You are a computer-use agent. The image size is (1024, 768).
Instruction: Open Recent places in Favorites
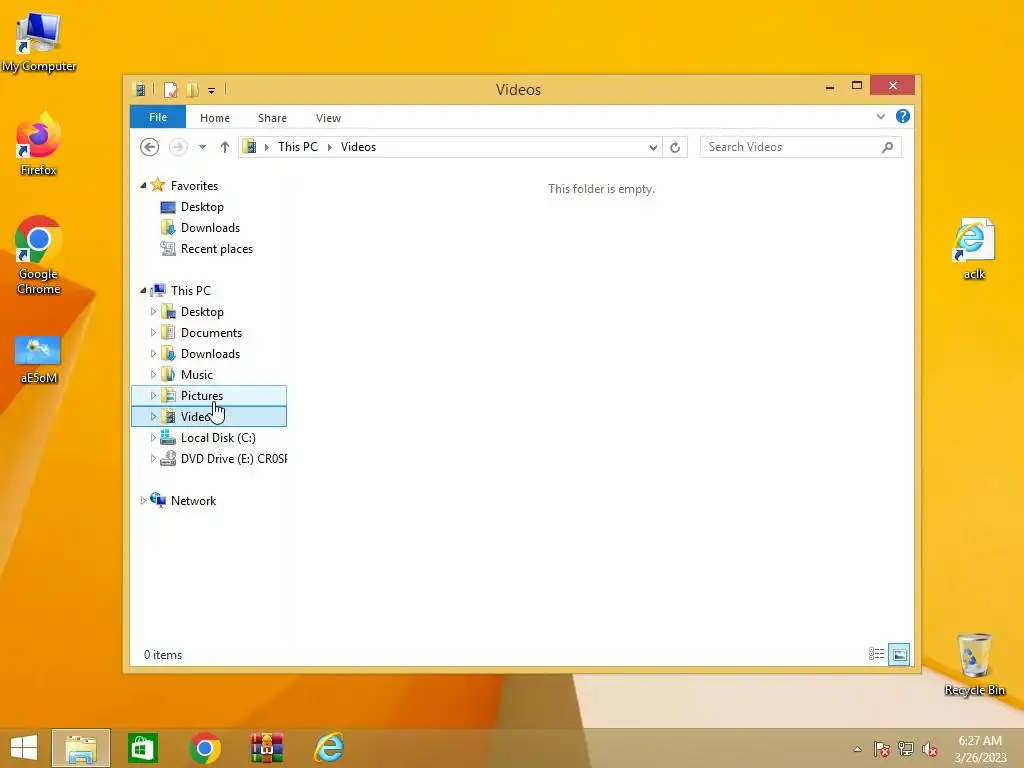[x=217, y=249]
